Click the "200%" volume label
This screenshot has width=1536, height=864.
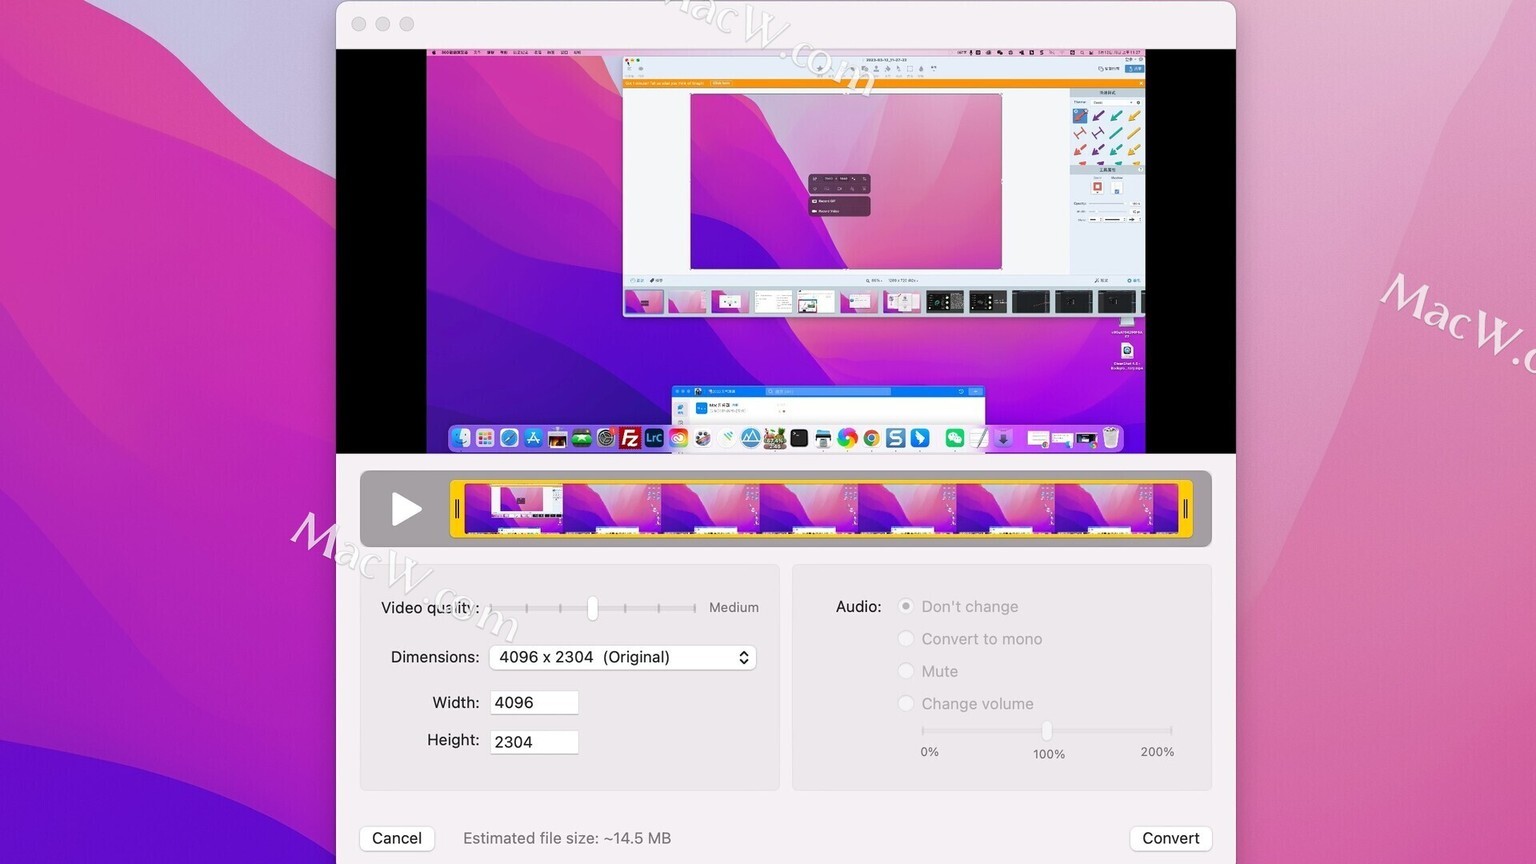pos(1157,752)
